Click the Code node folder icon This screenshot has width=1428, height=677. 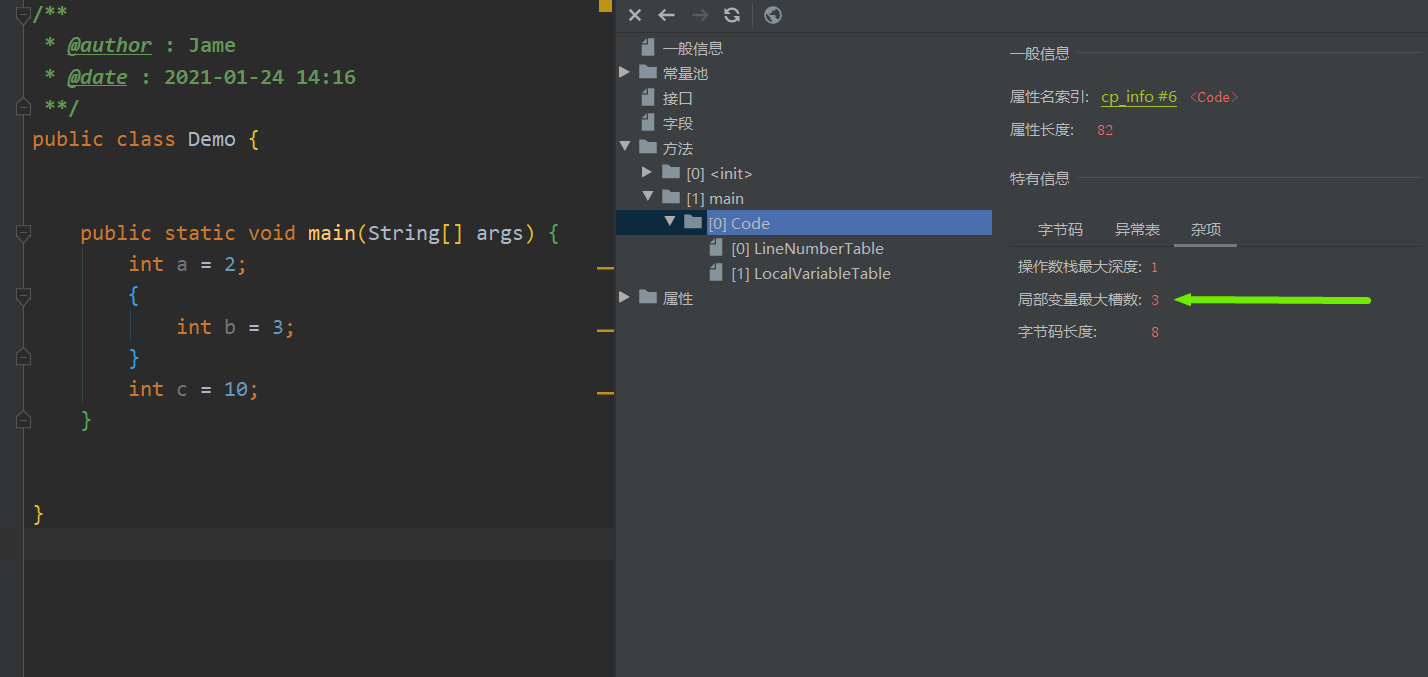(x=693, y=222)
